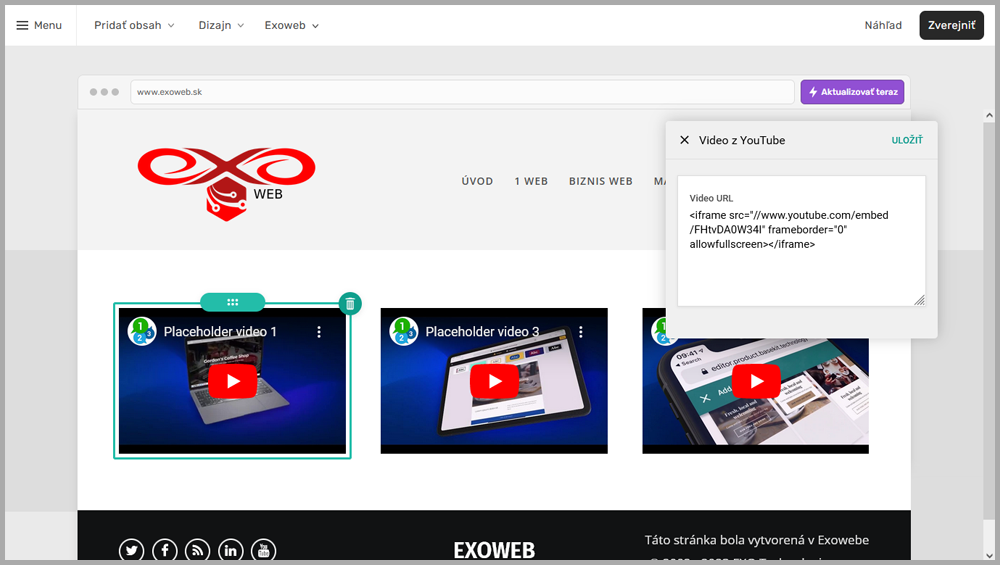1000x565 pixels.
Task: Go to the ÚVOD navigation item
Action: tap(477, 181)
